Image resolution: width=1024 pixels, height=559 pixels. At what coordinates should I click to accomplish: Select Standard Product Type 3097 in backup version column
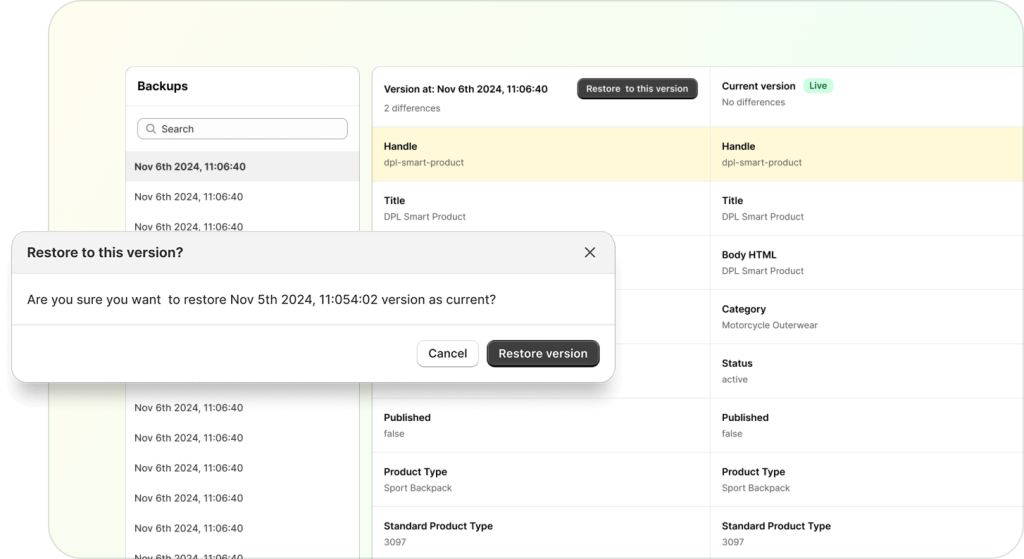(540, 533)
